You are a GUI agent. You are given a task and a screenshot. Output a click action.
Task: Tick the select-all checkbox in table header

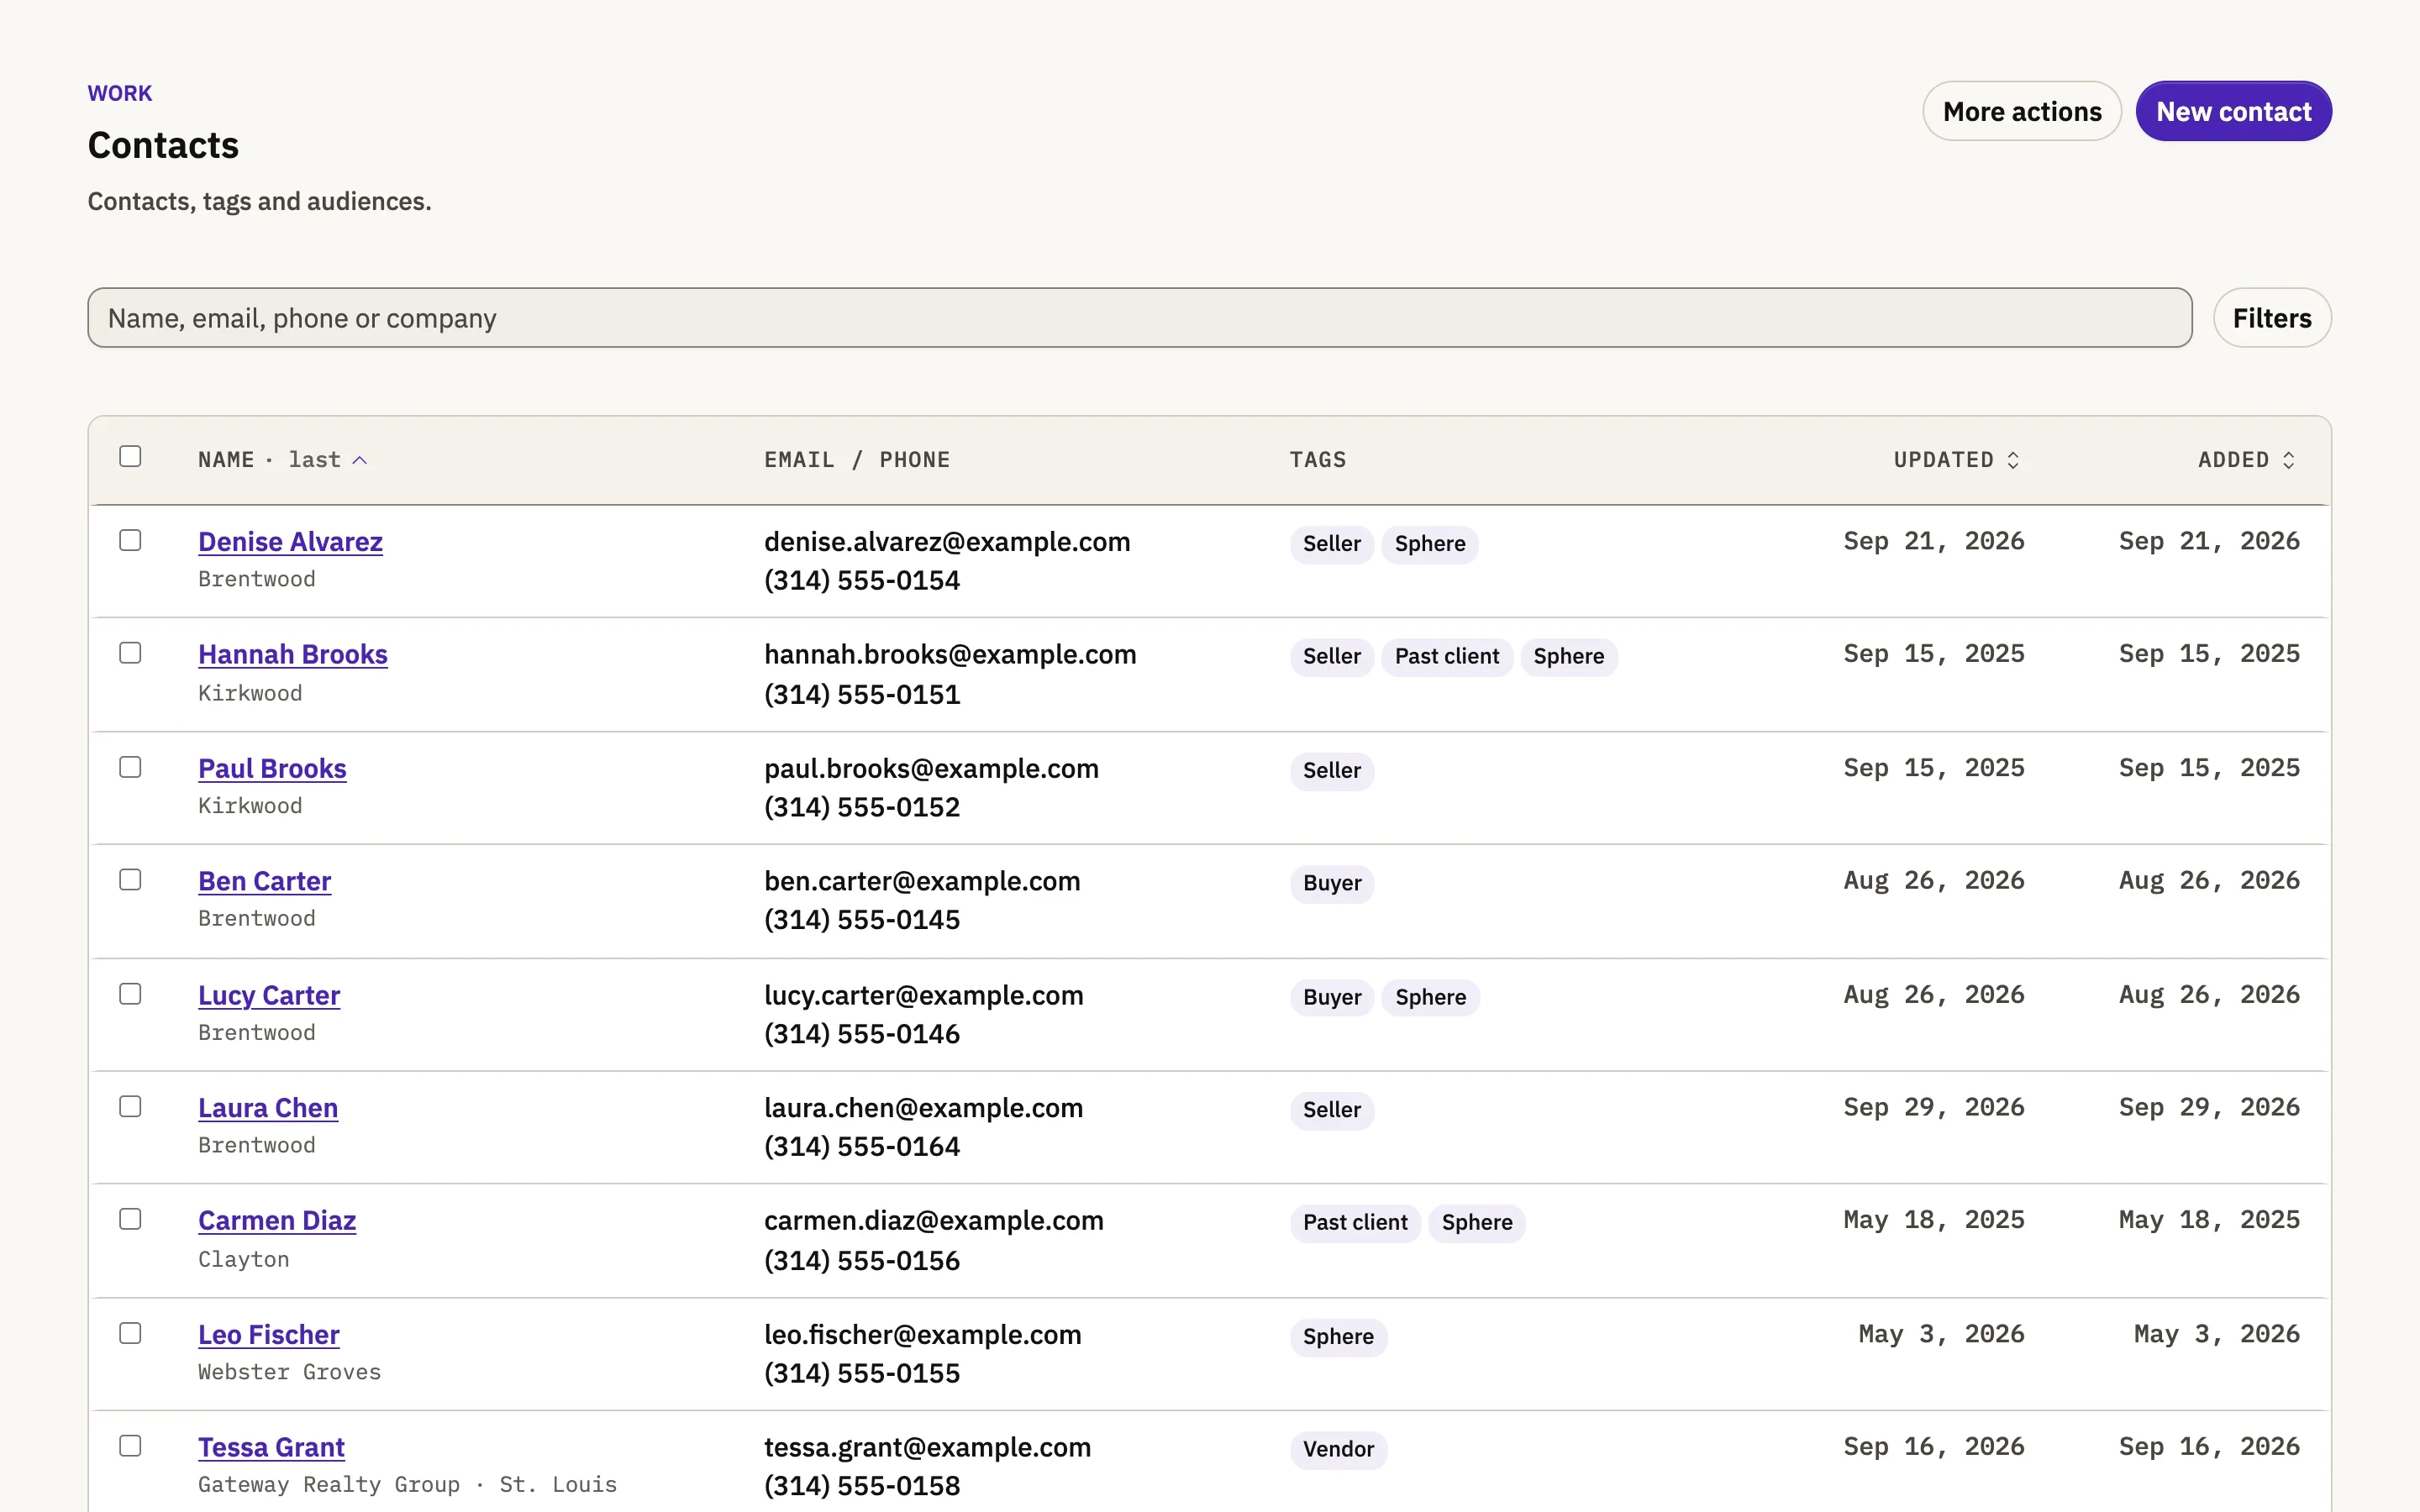tap(130, 457)
